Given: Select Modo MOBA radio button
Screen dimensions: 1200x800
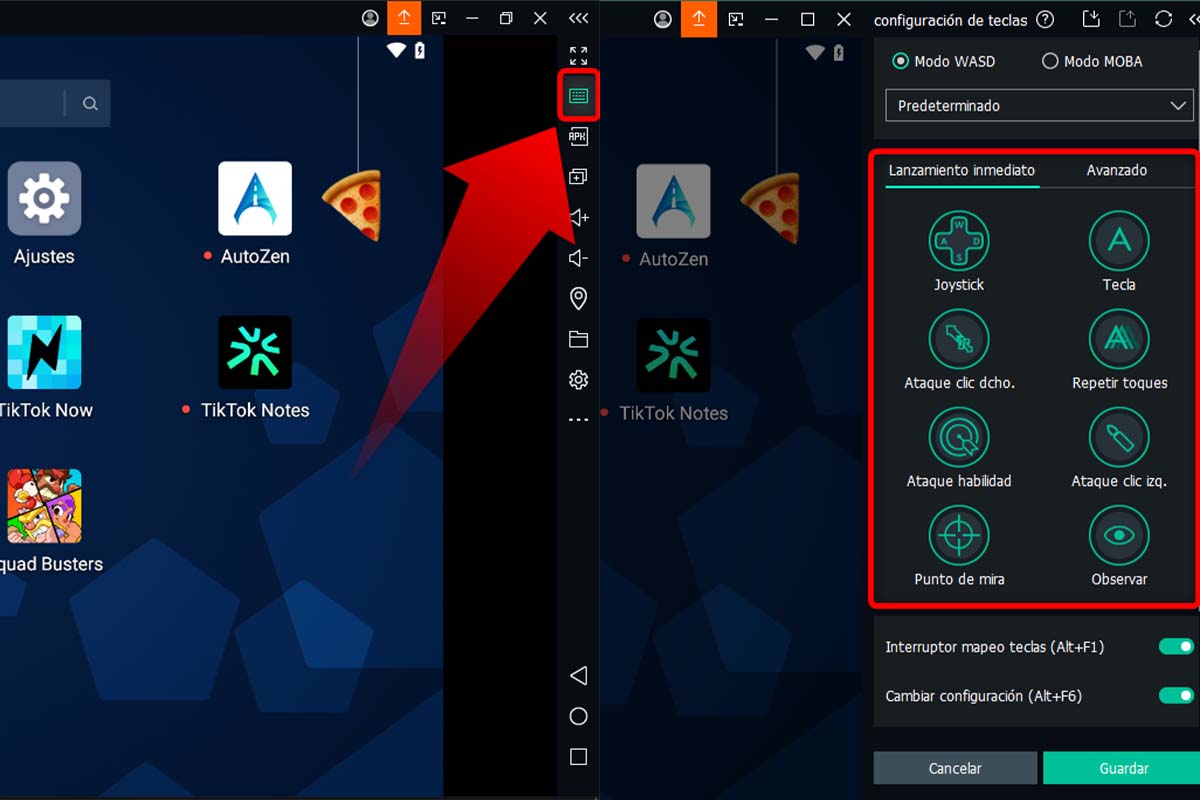Looking at the screenshot, I should (x=1050, y=61).
